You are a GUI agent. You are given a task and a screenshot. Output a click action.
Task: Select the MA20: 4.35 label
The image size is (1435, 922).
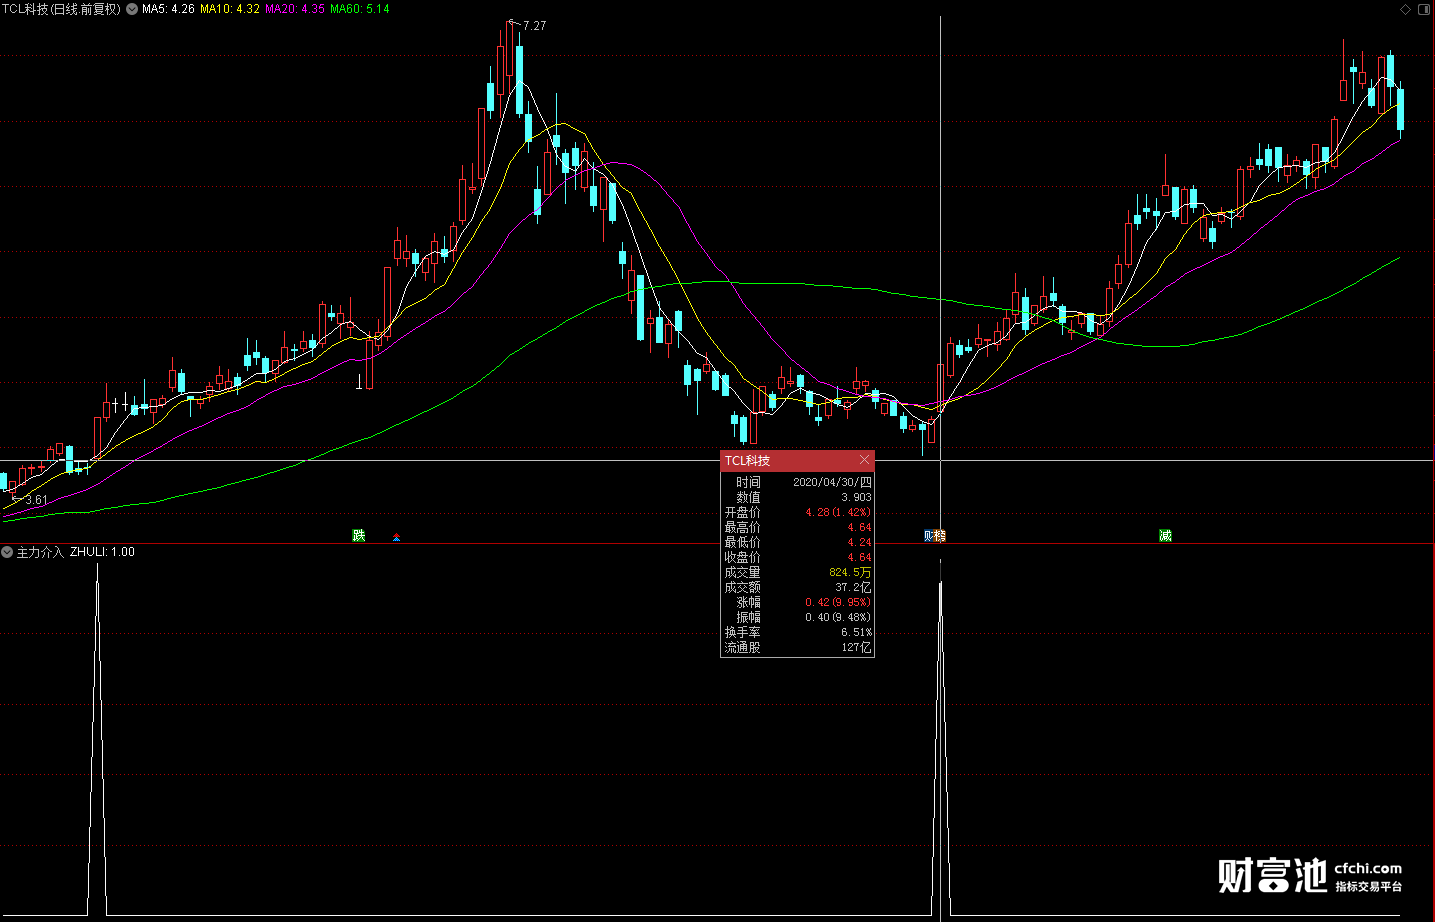pyautogui.click(x=295, y=9)
